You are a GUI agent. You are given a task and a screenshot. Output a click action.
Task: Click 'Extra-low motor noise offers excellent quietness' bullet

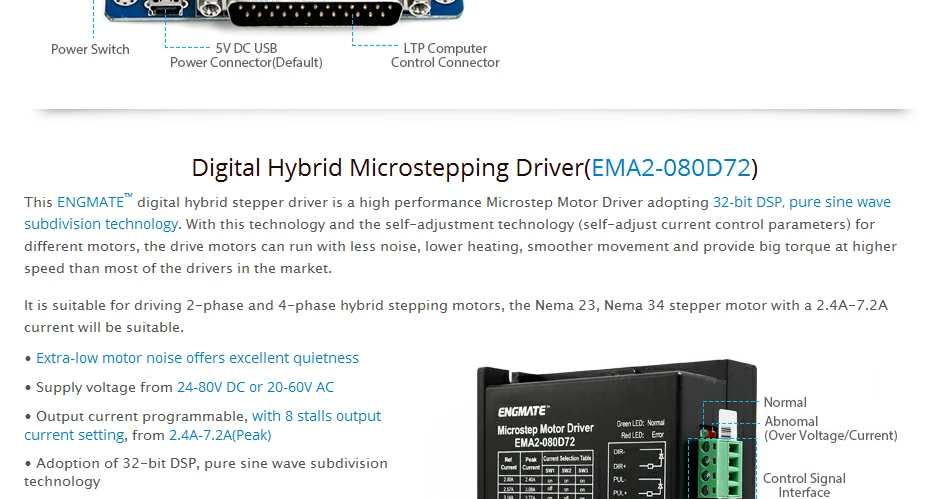[x=197, y=358]
